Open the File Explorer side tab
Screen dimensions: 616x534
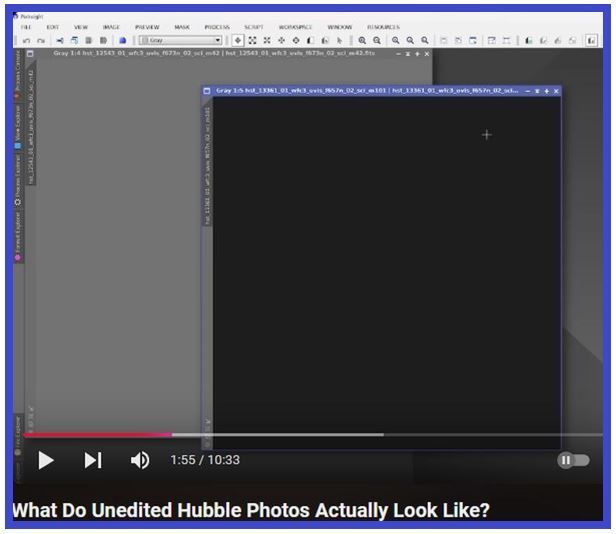[x=17, y=435]
